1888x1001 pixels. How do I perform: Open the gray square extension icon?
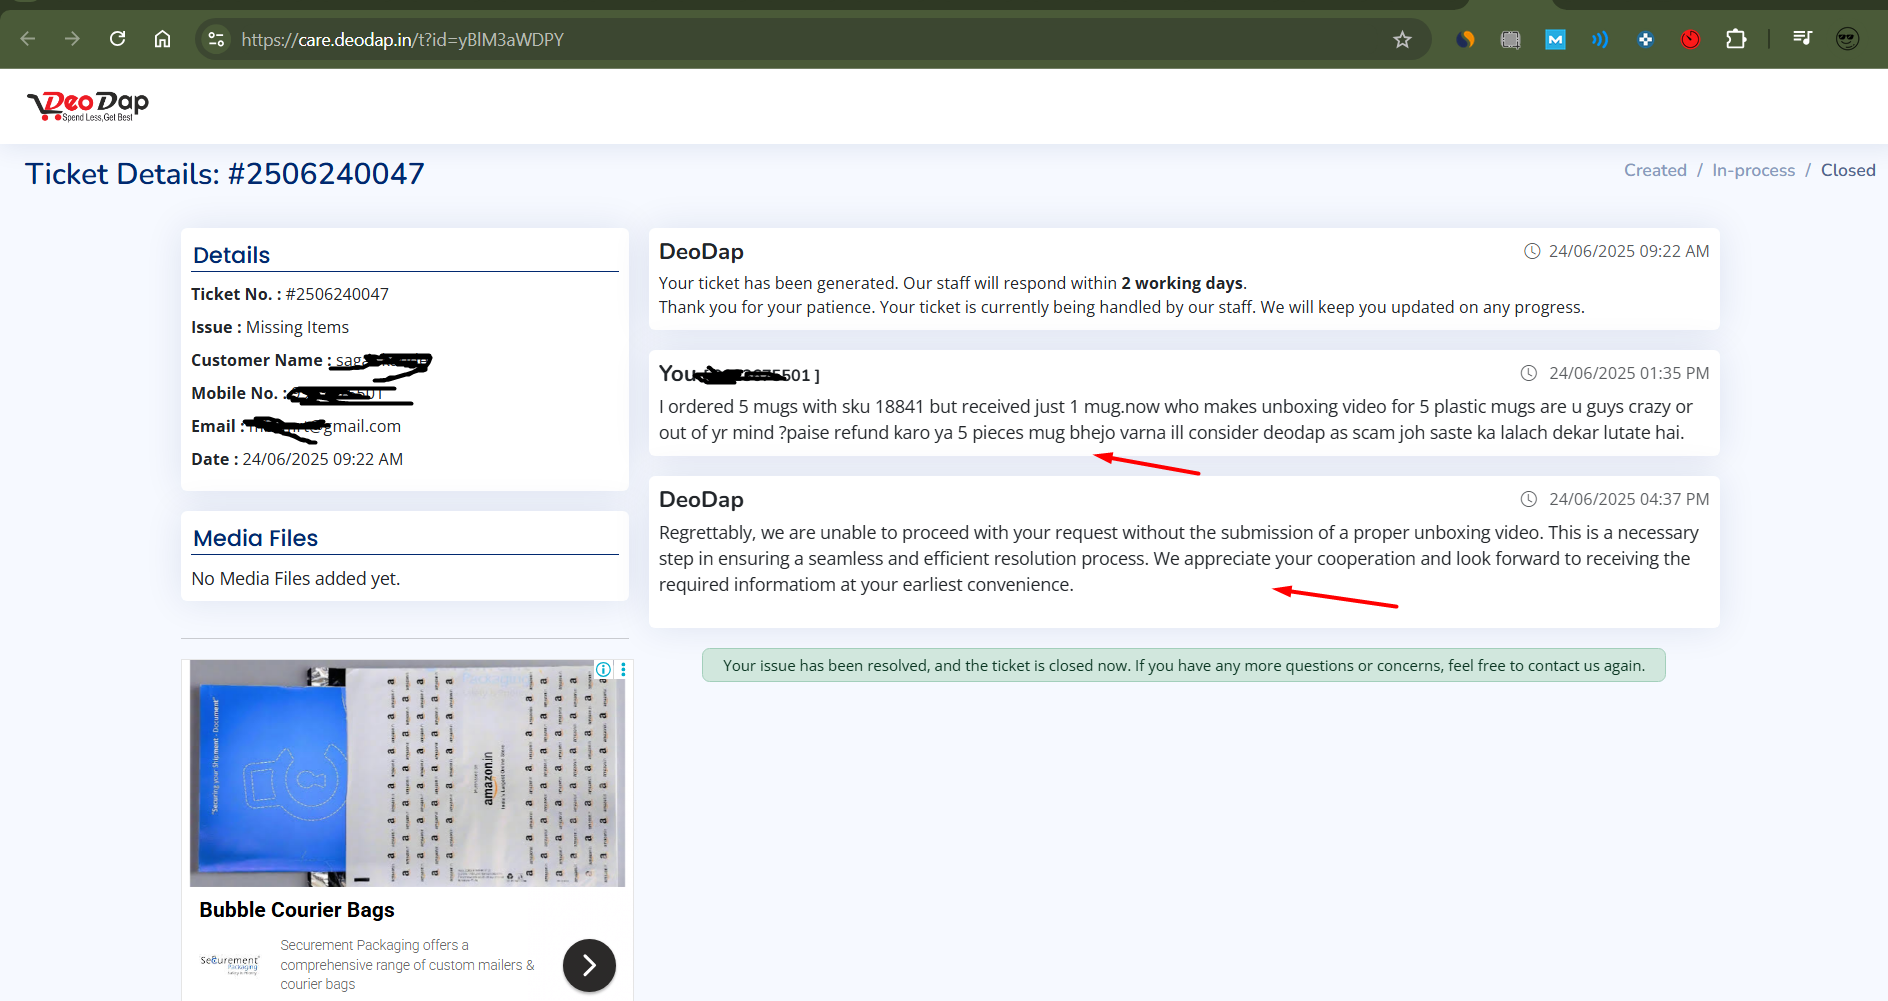coord(1510,39)
